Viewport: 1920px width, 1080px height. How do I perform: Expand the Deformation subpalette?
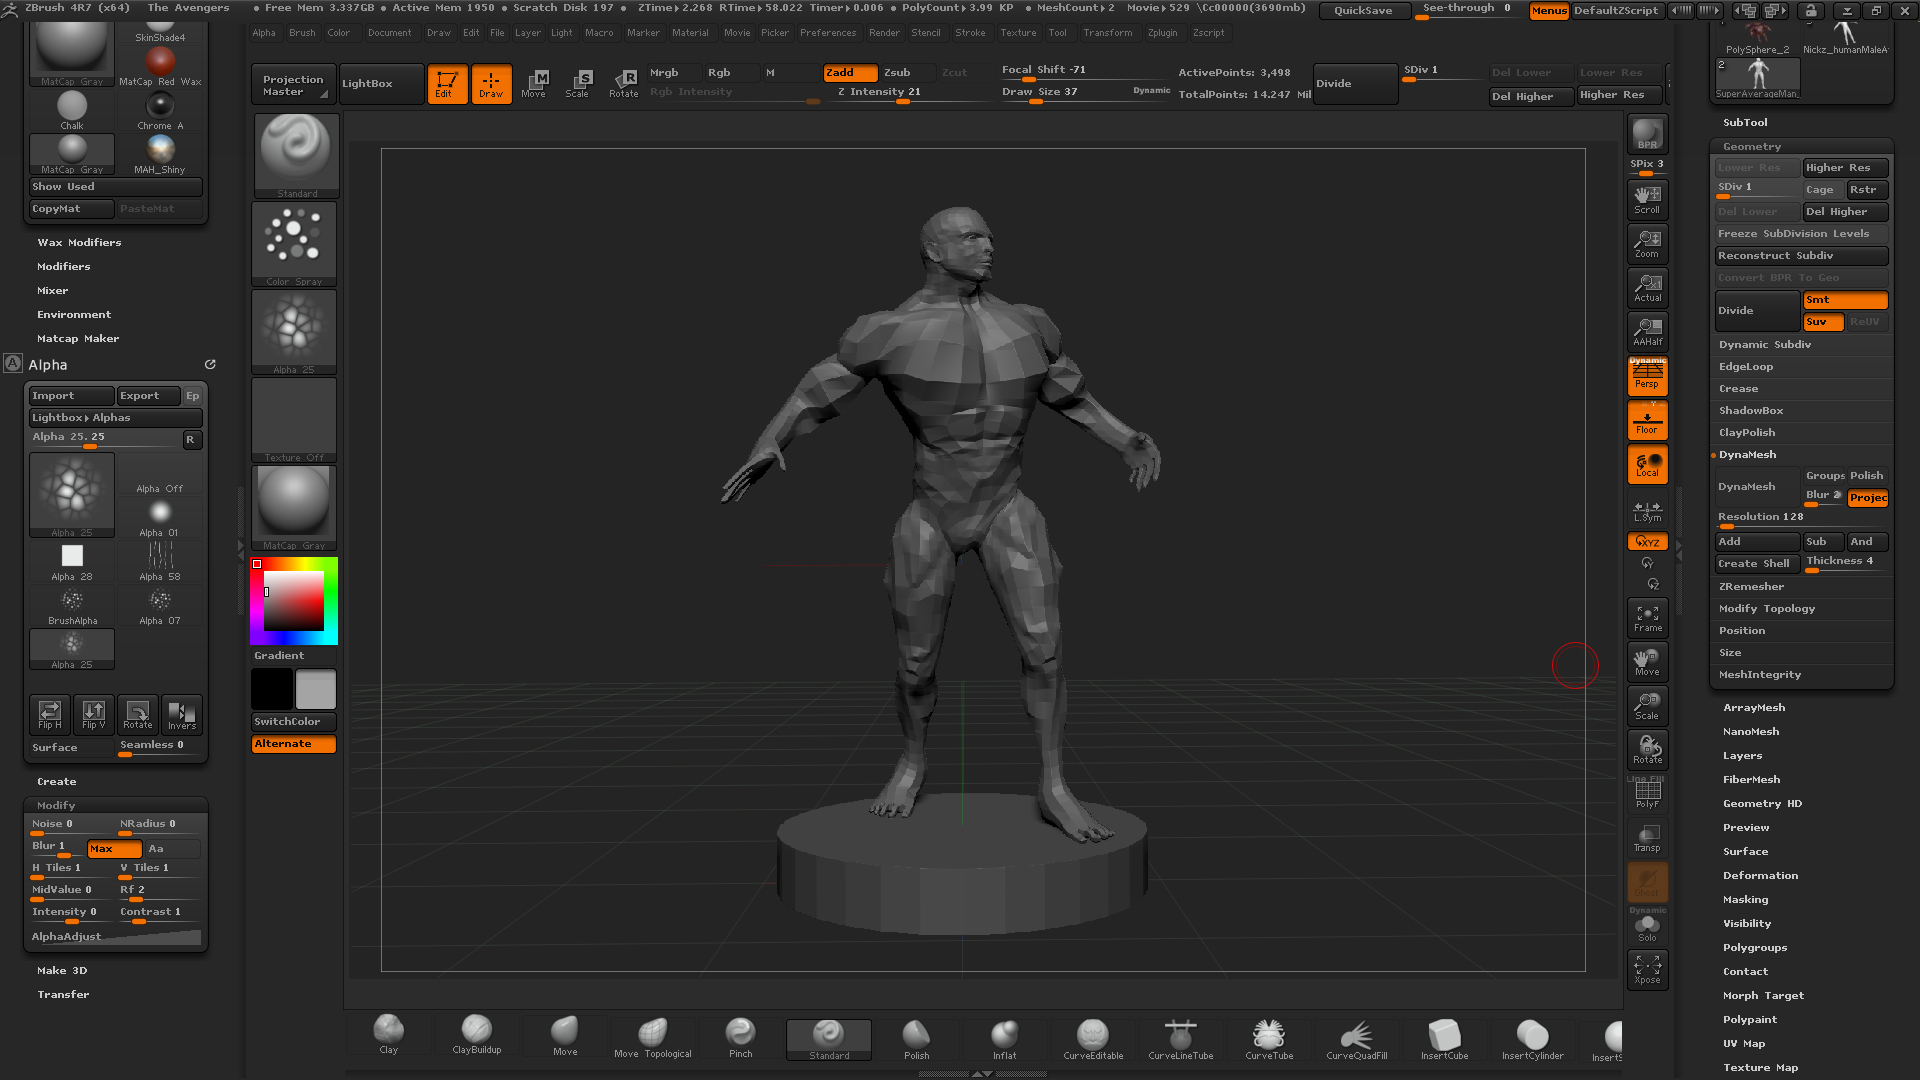[x=1760, y=876]
